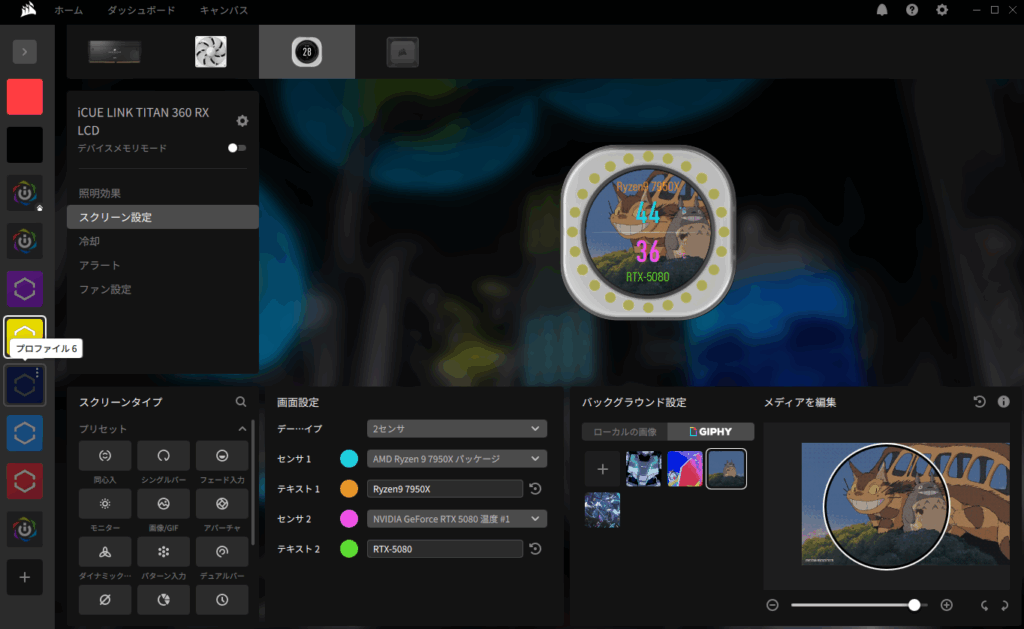This screenshot has height=629, width=1024.
Task: Open the データタイプ 2センサ dropdown
Action: [x=456, y=428]
